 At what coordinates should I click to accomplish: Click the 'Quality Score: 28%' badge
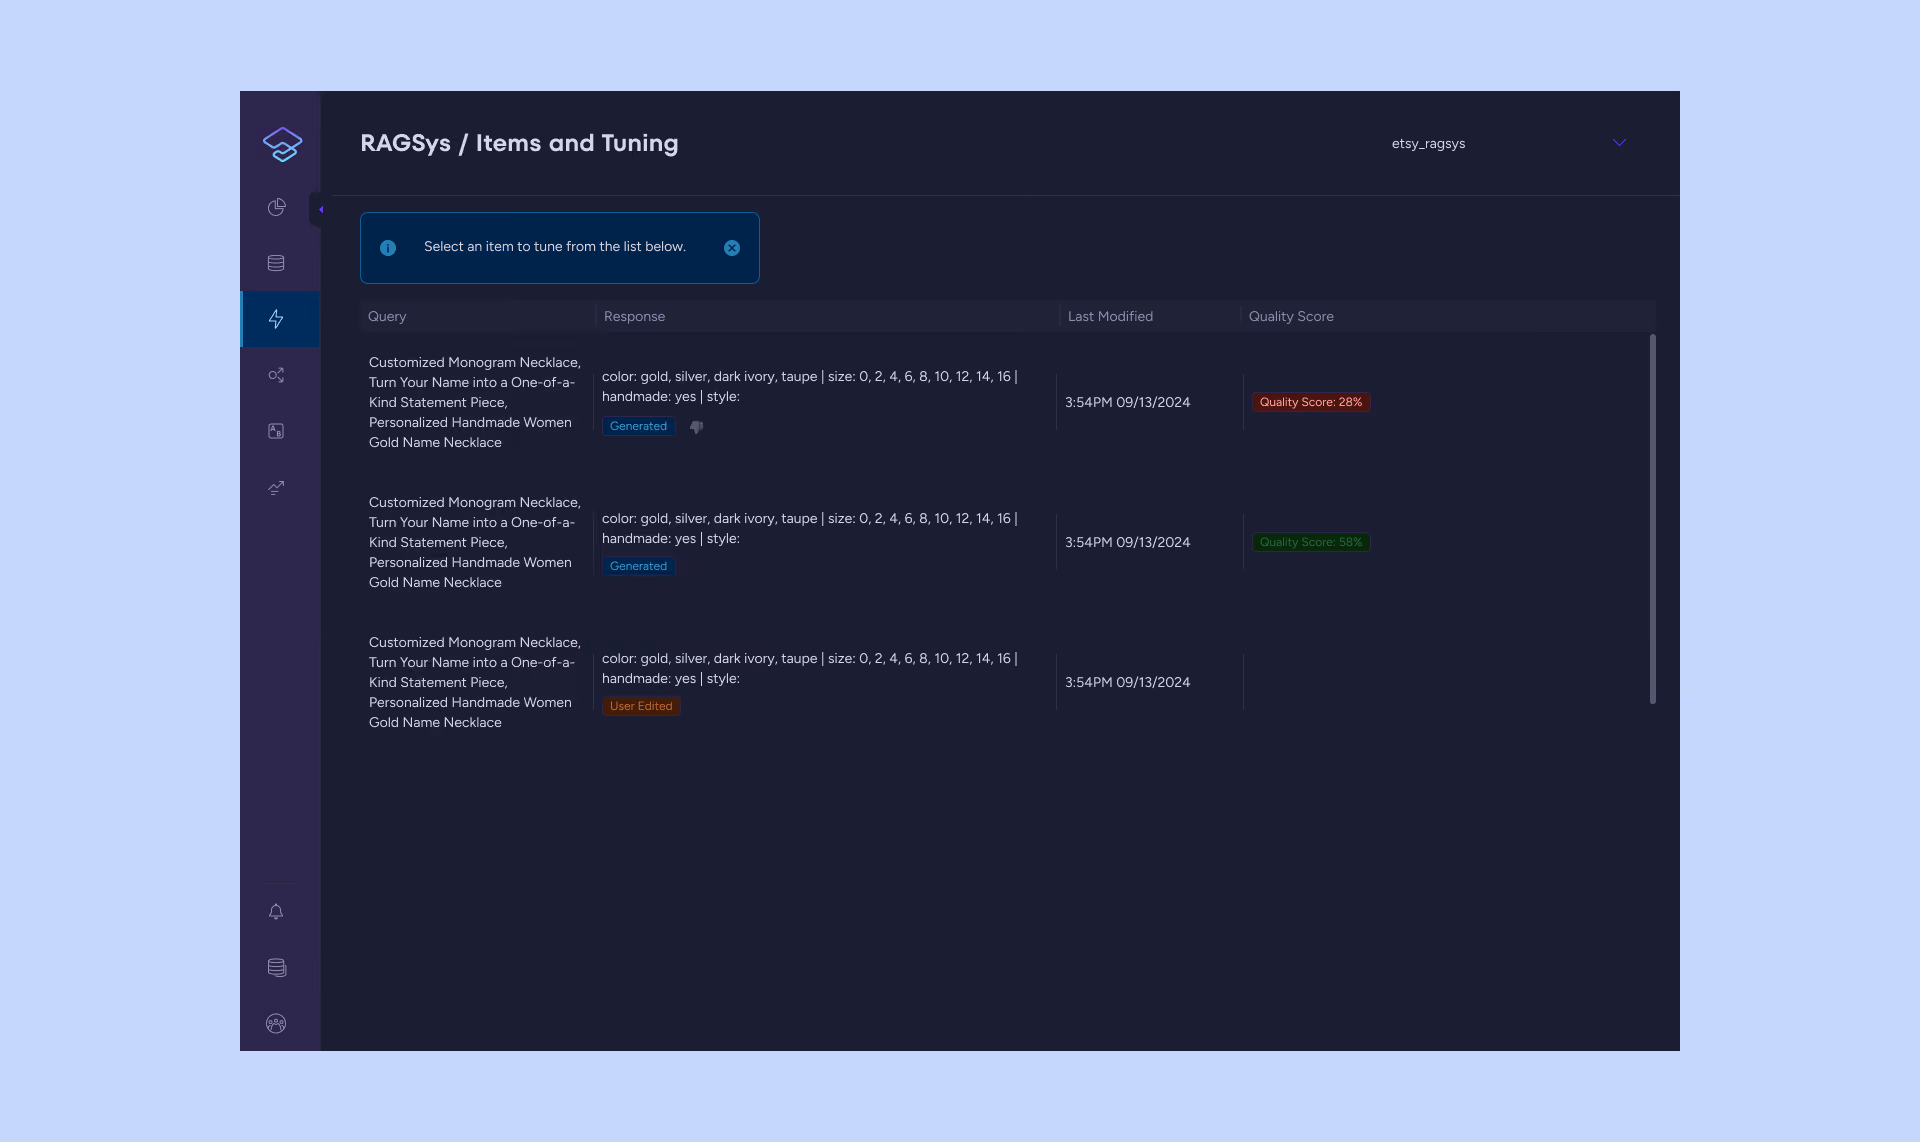1311,402
